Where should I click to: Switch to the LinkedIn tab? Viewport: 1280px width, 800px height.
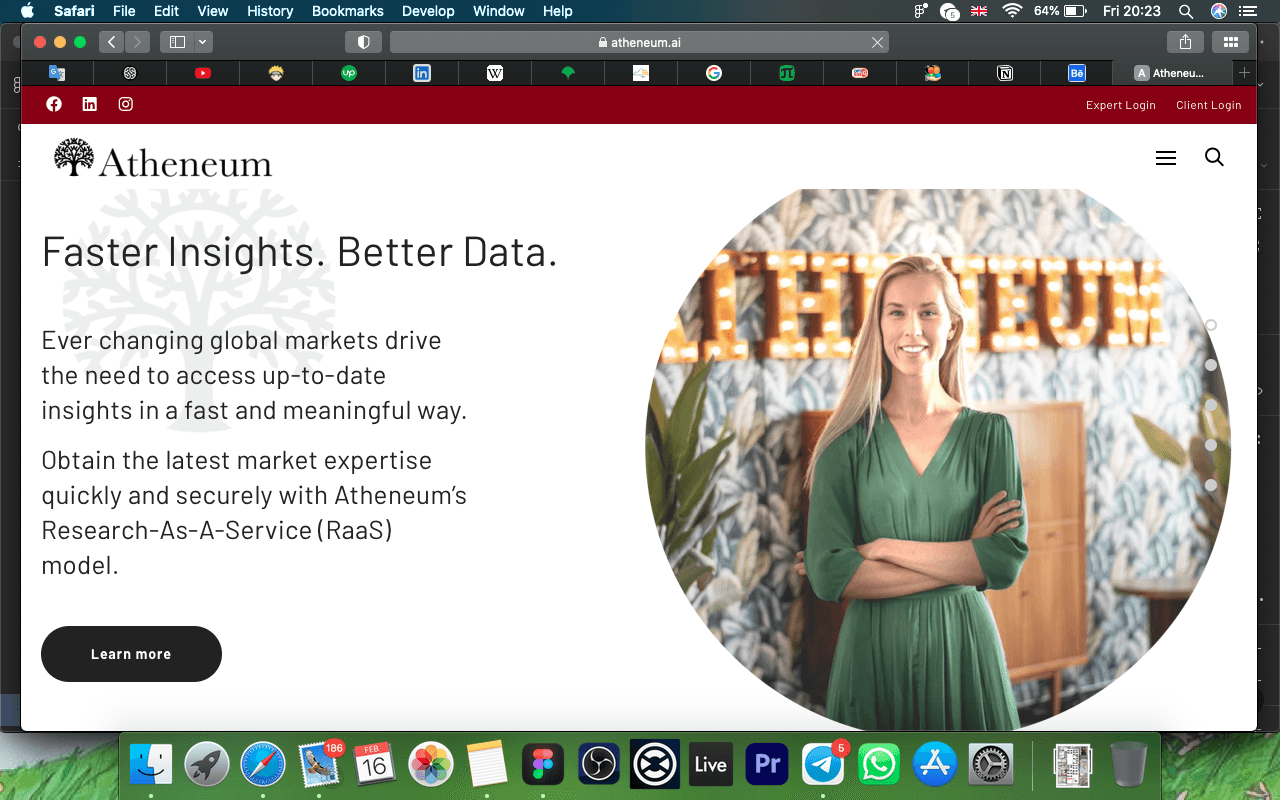coord(422,73)
